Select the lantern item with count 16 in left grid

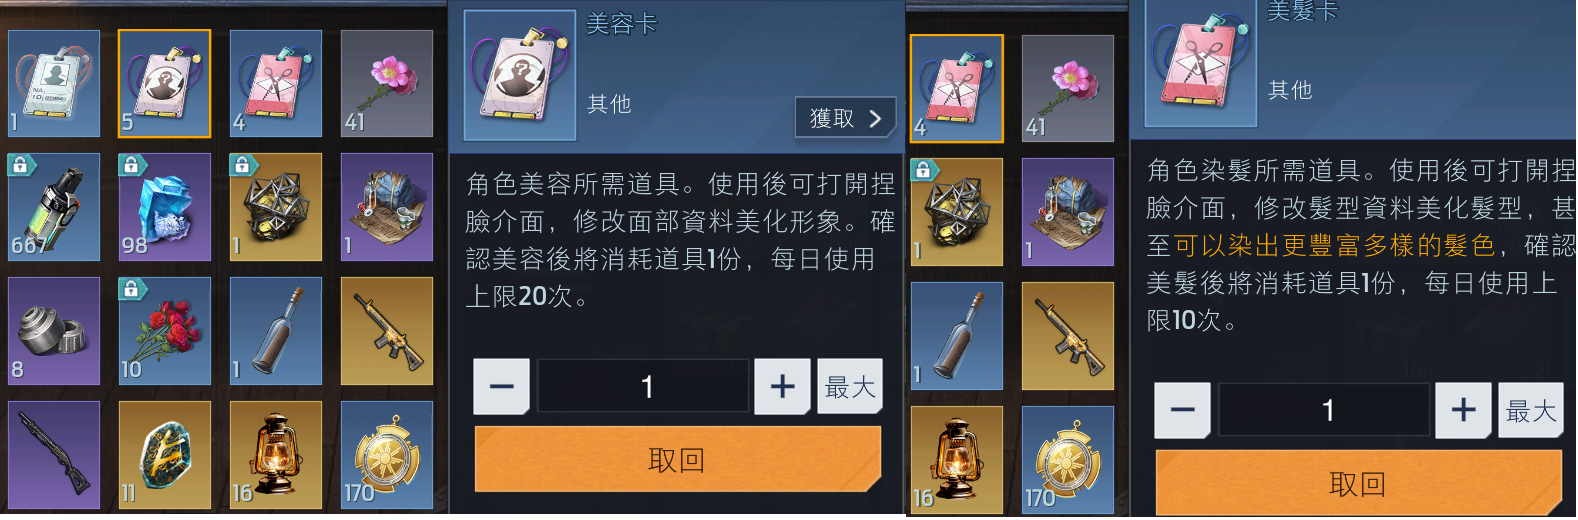[x=276, y=455]
